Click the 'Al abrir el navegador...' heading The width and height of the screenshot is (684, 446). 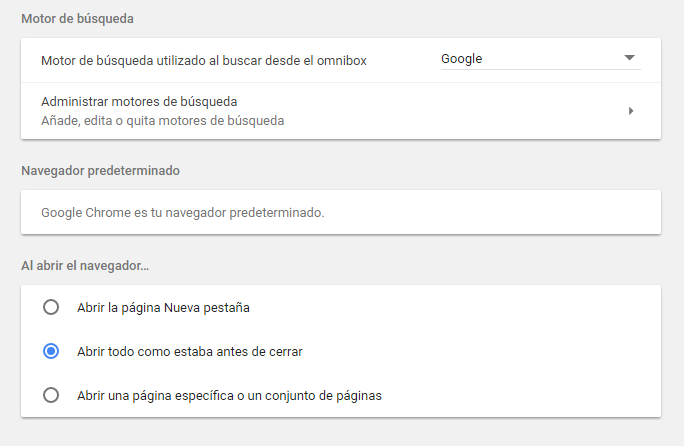(x=85, y=266)
